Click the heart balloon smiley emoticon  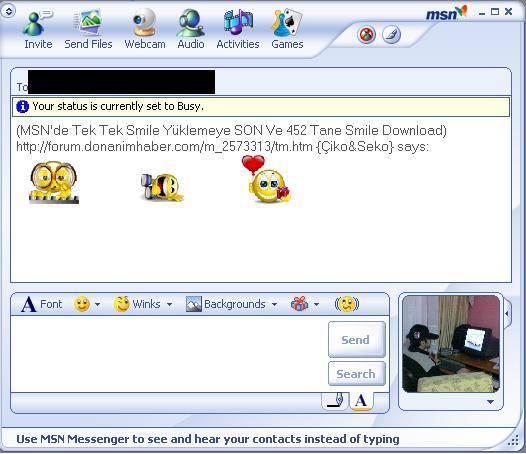click(x=267, y=179)
